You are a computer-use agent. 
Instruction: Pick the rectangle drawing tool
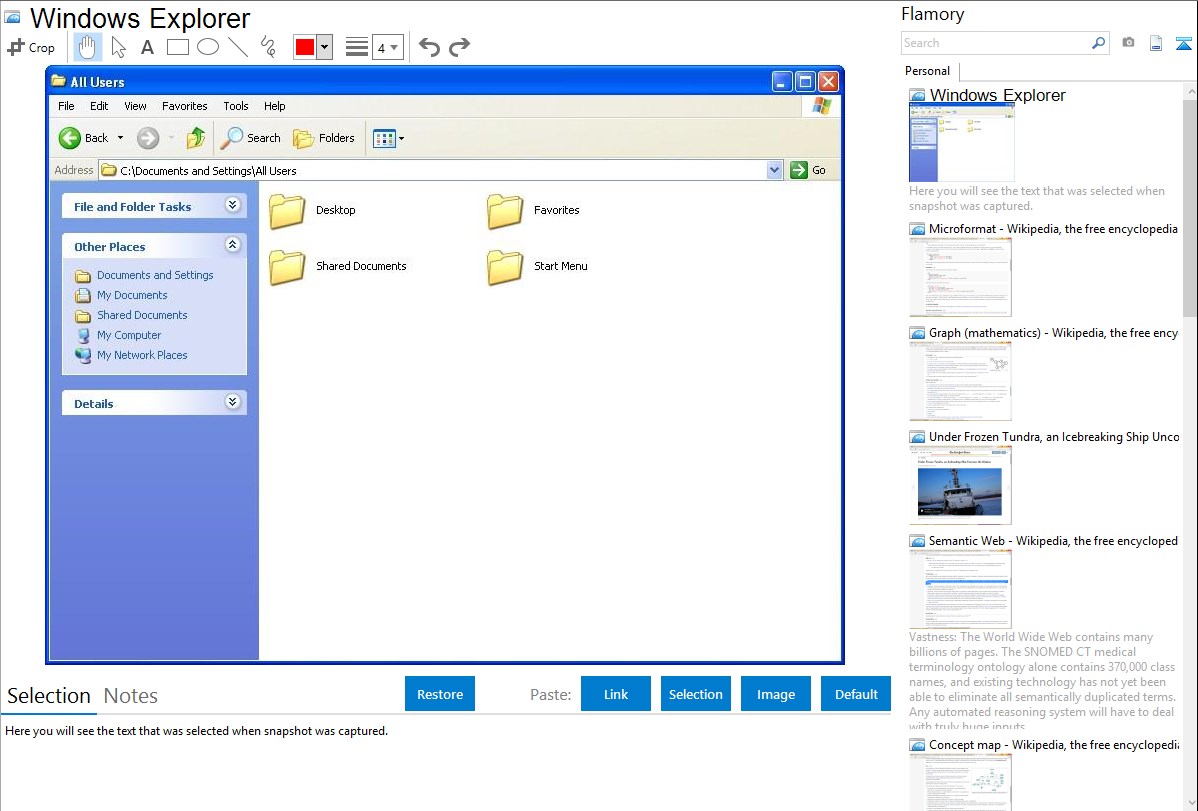coord(177,47)
